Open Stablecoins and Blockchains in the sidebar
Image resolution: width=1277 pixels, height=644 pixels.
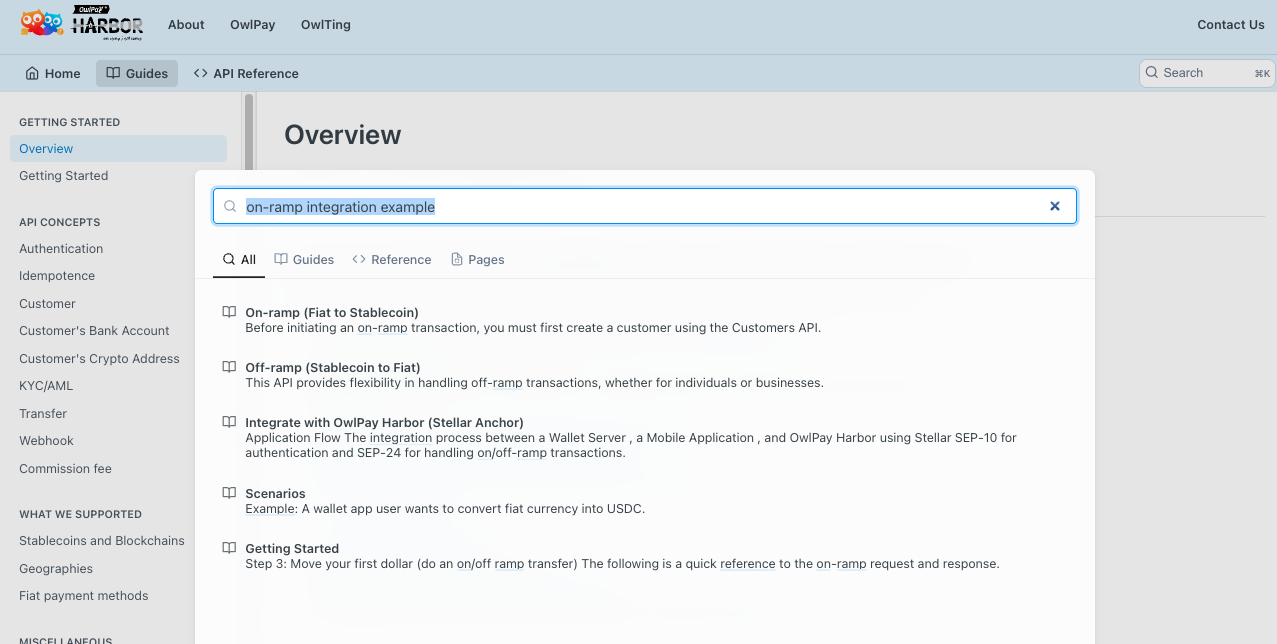click(x=102, y=540)
